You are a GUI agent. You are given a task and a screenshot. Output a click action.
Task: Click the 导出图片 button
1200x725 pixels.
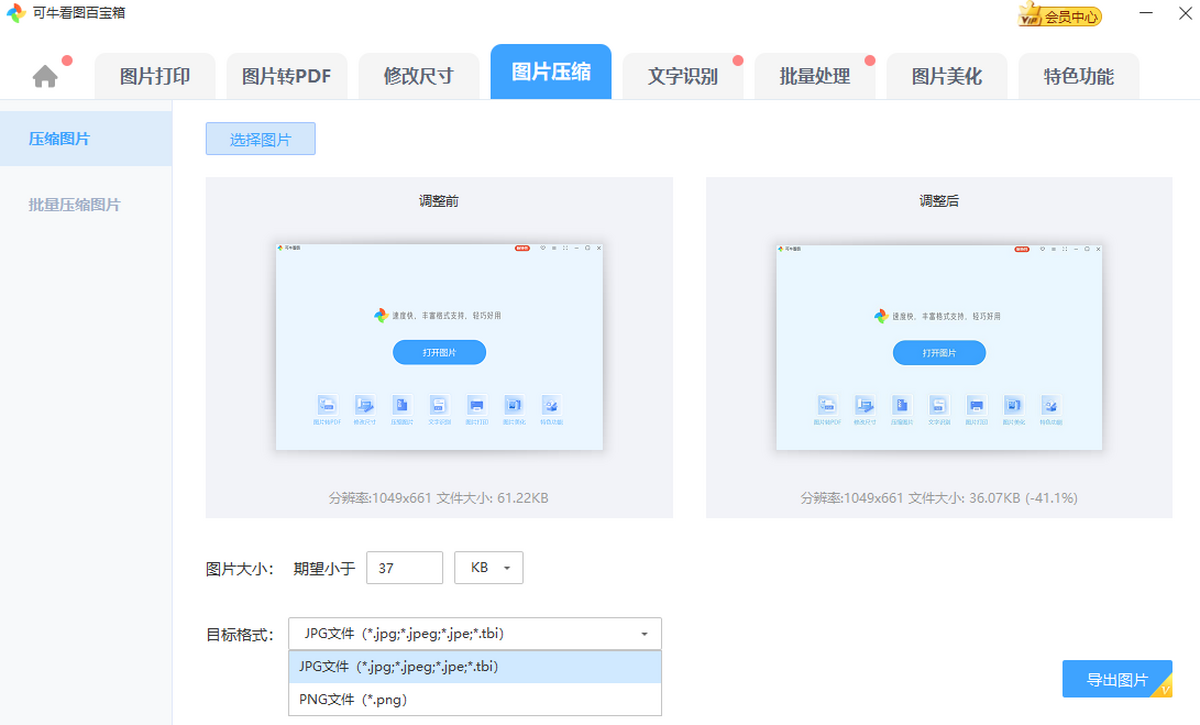click(1116, 680)
